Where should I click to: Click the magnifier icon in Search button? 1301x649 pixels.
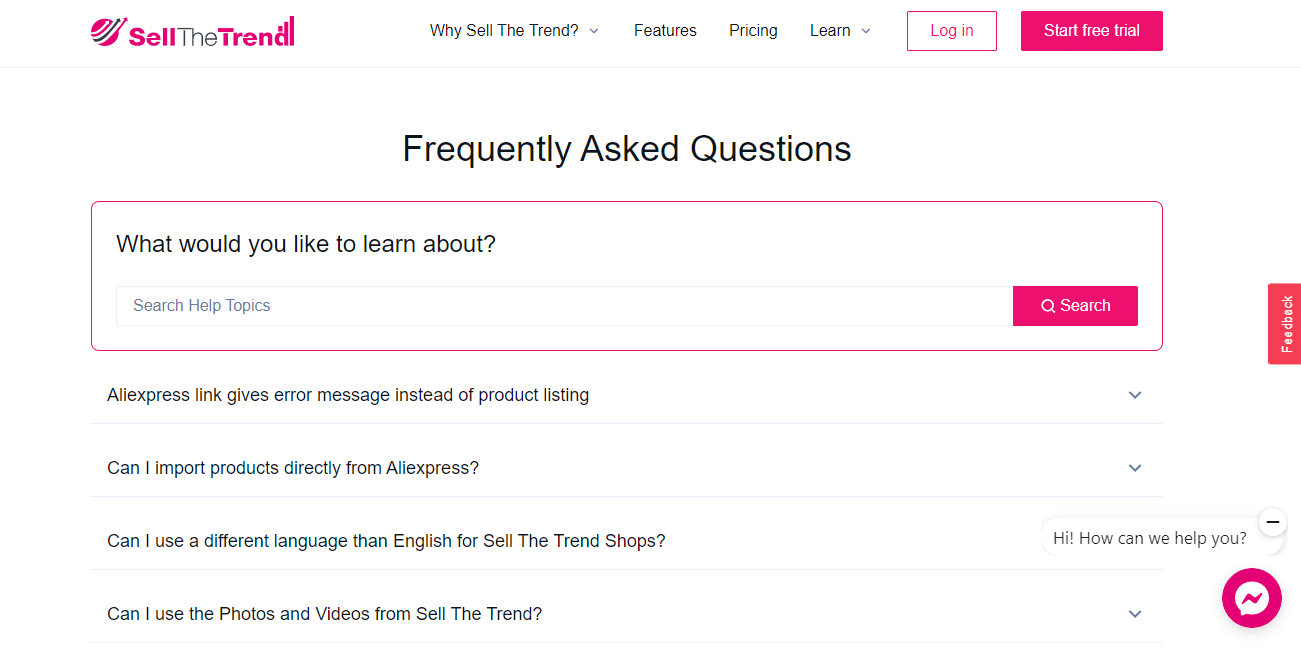(x=1048, y=306)
